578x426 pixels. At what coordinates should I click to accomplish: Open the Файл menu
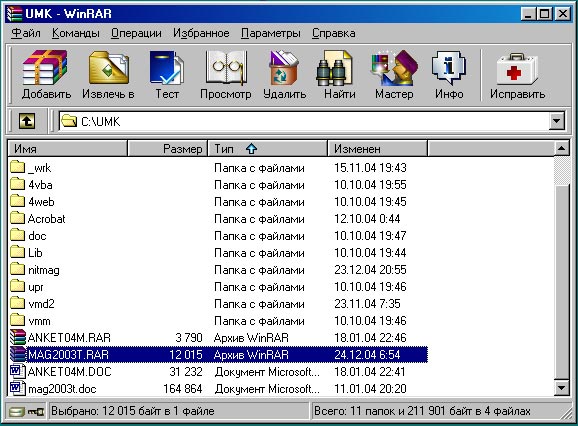26,33
